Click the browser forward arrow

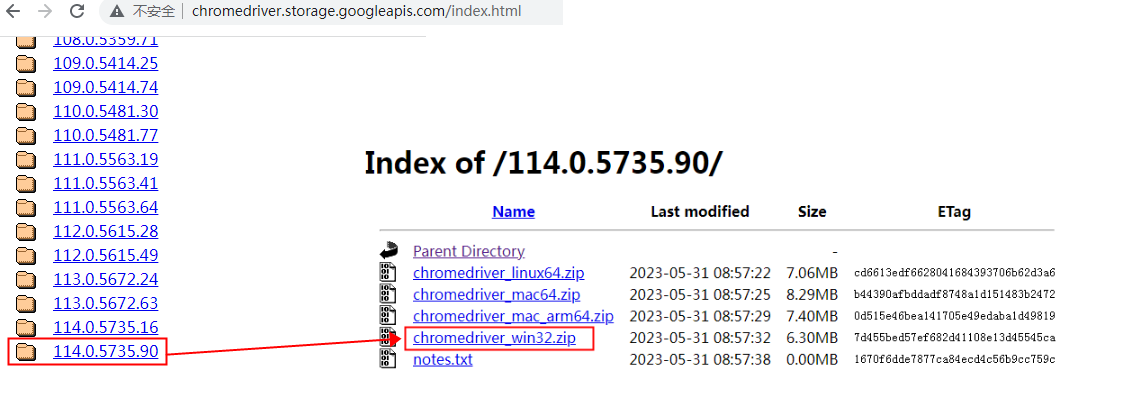click(44, 11)
